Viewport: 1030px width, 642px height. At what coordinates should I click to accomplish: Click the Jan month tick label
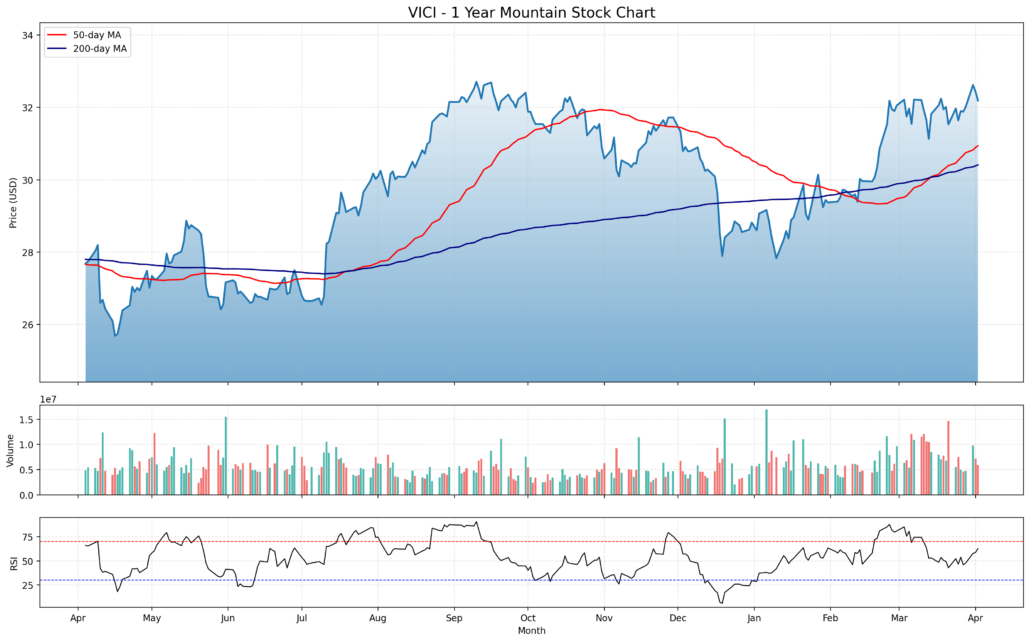point(753,618)
